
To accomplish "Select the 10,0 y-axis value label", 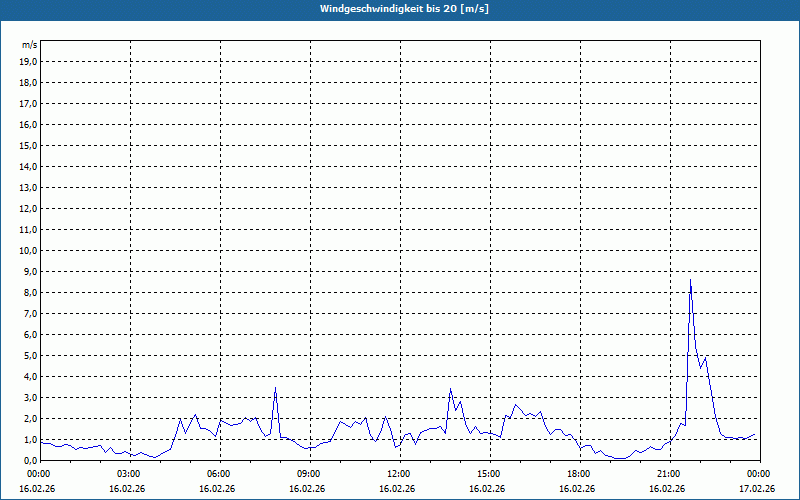I will click(x=29, y=250).
